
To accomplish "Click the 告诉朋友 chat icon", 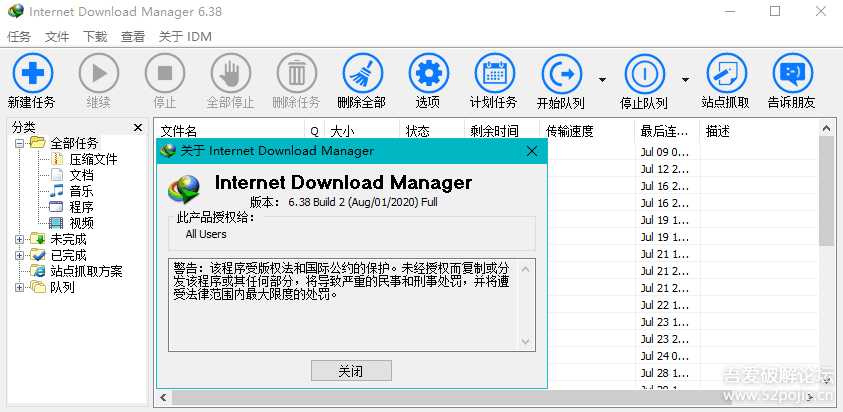I will pos(792,73).
